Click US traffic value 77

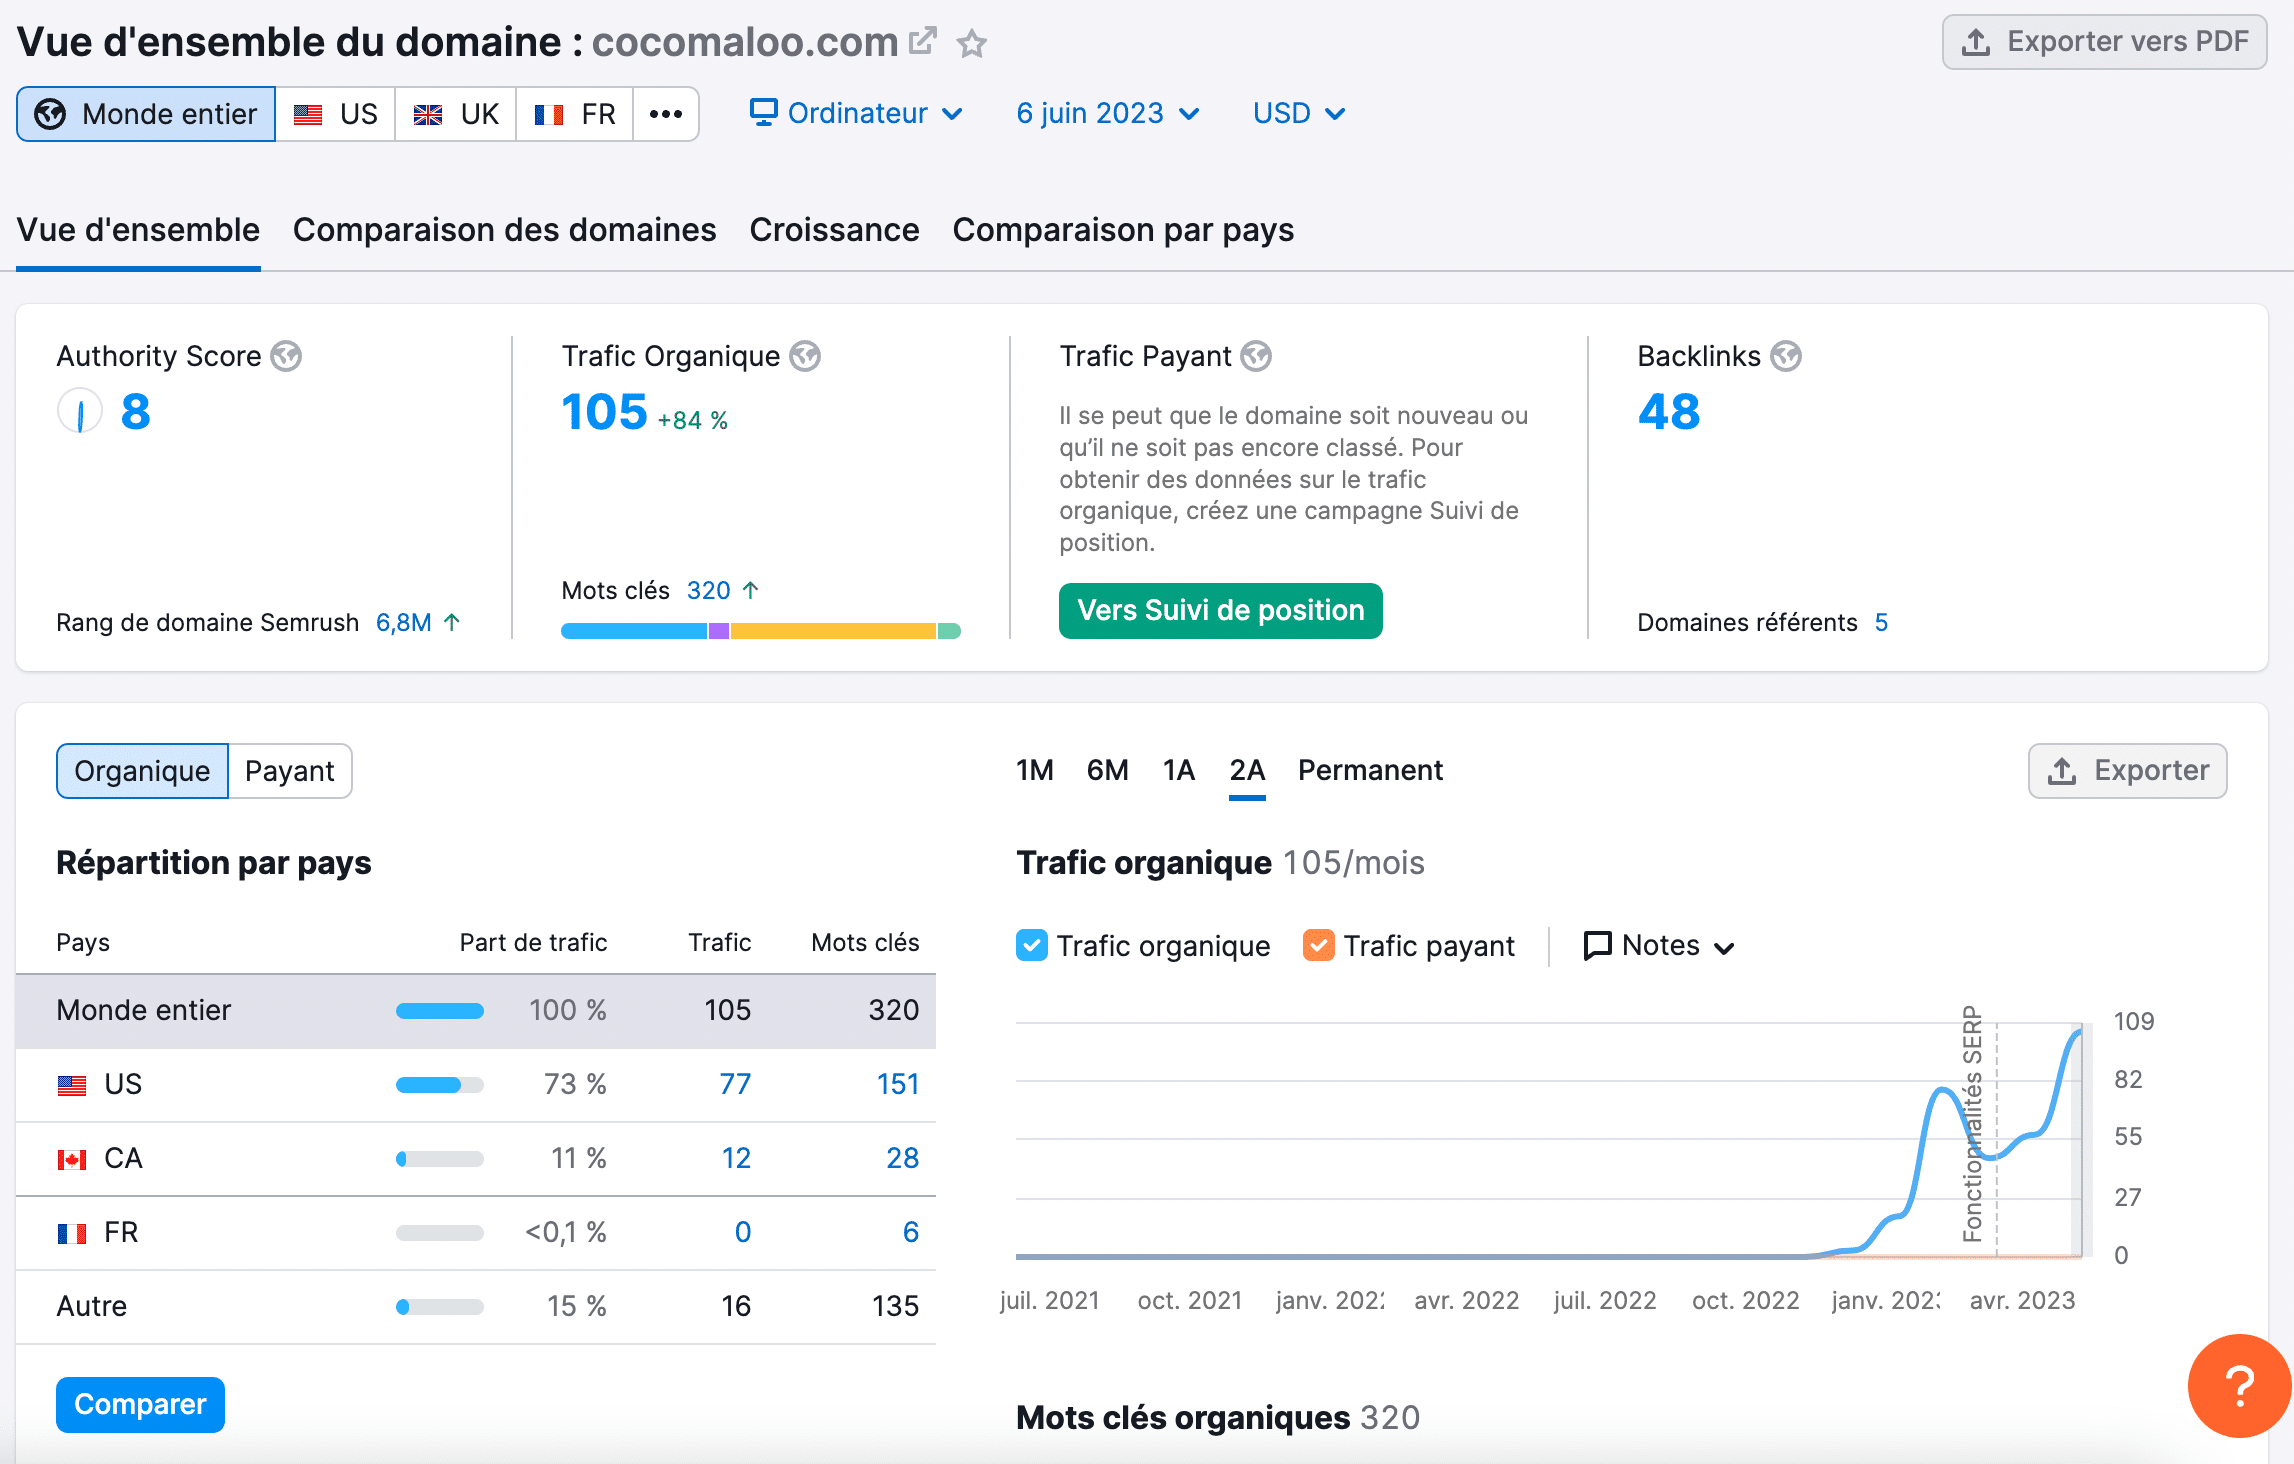click(735, 1084)
